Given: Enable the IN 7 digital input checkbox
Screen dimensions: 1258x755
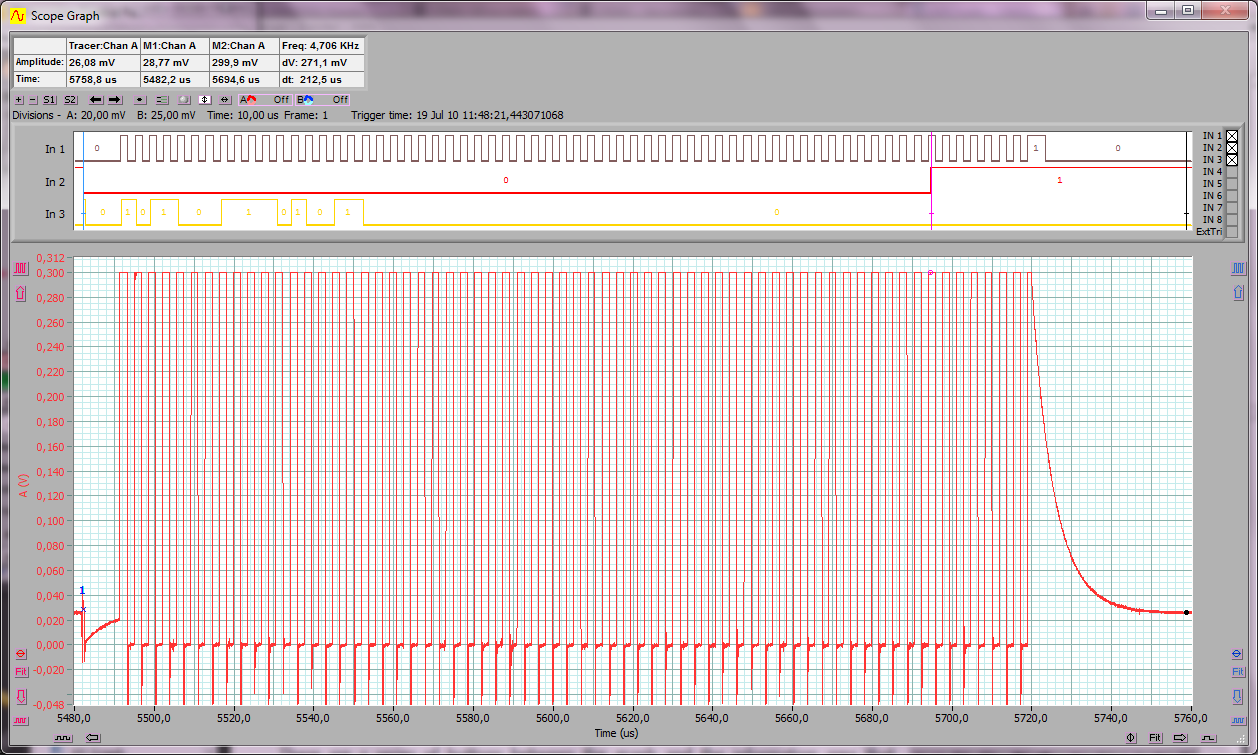Looking at the screenshot, I should coord(1232,207).
